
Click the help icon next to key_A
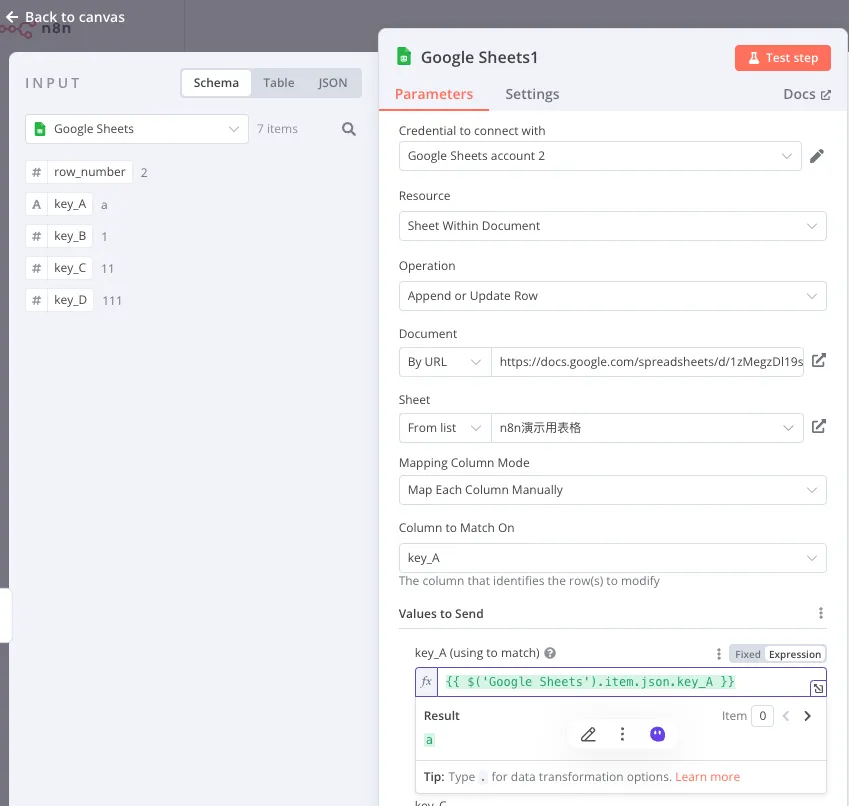(550, 653)
